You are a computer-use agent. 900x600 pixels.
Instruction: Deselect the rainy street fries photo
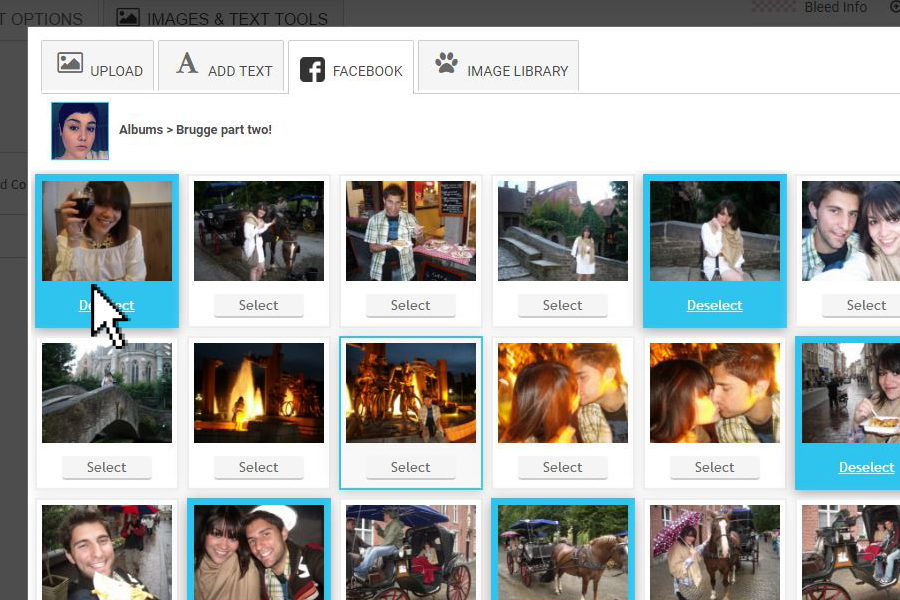[867, 467]
